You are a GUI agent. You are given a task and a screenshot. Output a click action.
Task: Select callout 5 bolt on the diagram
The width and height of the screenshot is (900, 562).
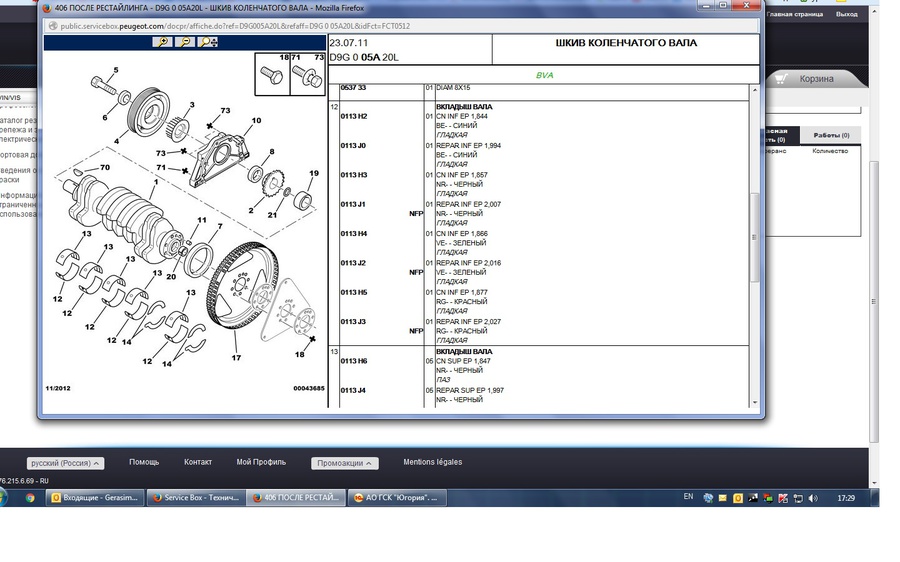coord(116,70)
